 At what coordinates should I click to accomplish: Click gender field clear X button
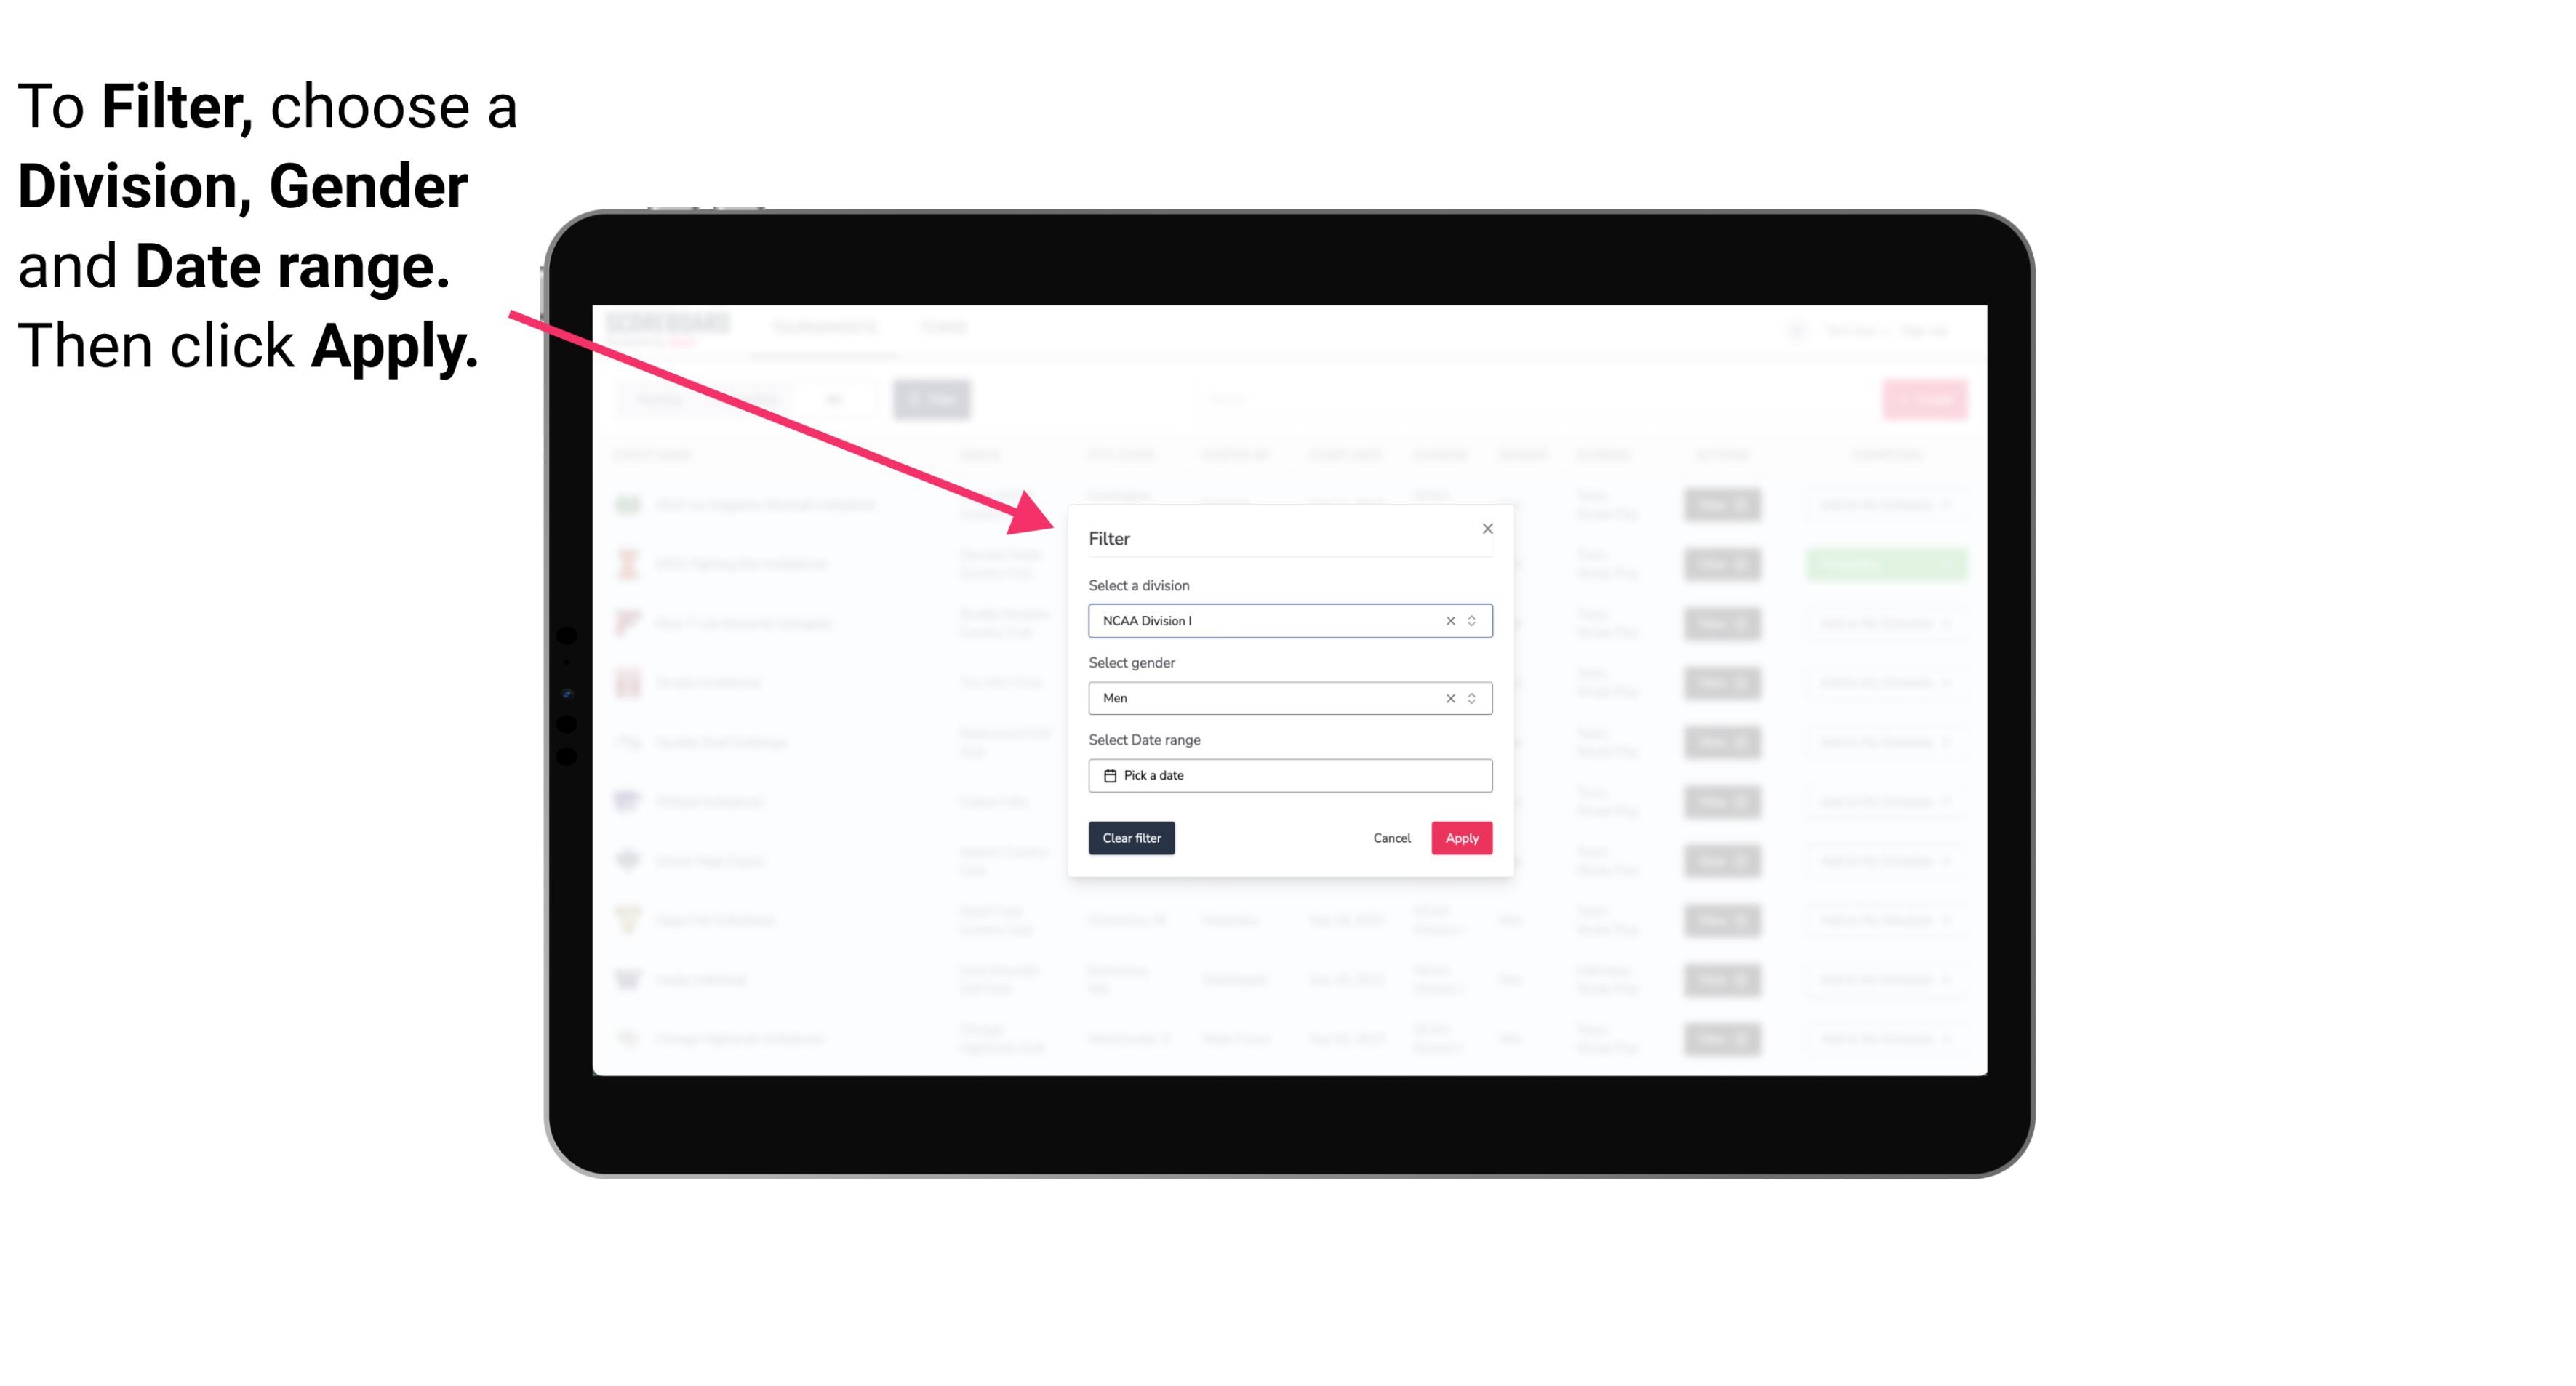click(x=1447, y=698)
